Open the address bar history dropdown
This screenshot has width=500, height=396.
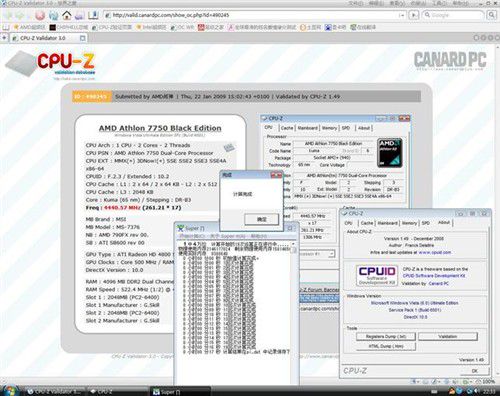tap(402, 15)
